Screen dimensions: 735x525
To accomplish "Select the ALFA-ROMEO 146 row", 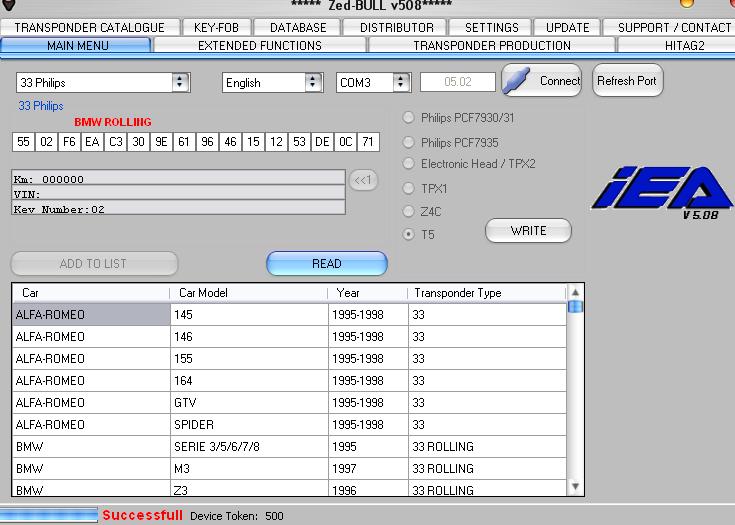I will pos(289,337).
